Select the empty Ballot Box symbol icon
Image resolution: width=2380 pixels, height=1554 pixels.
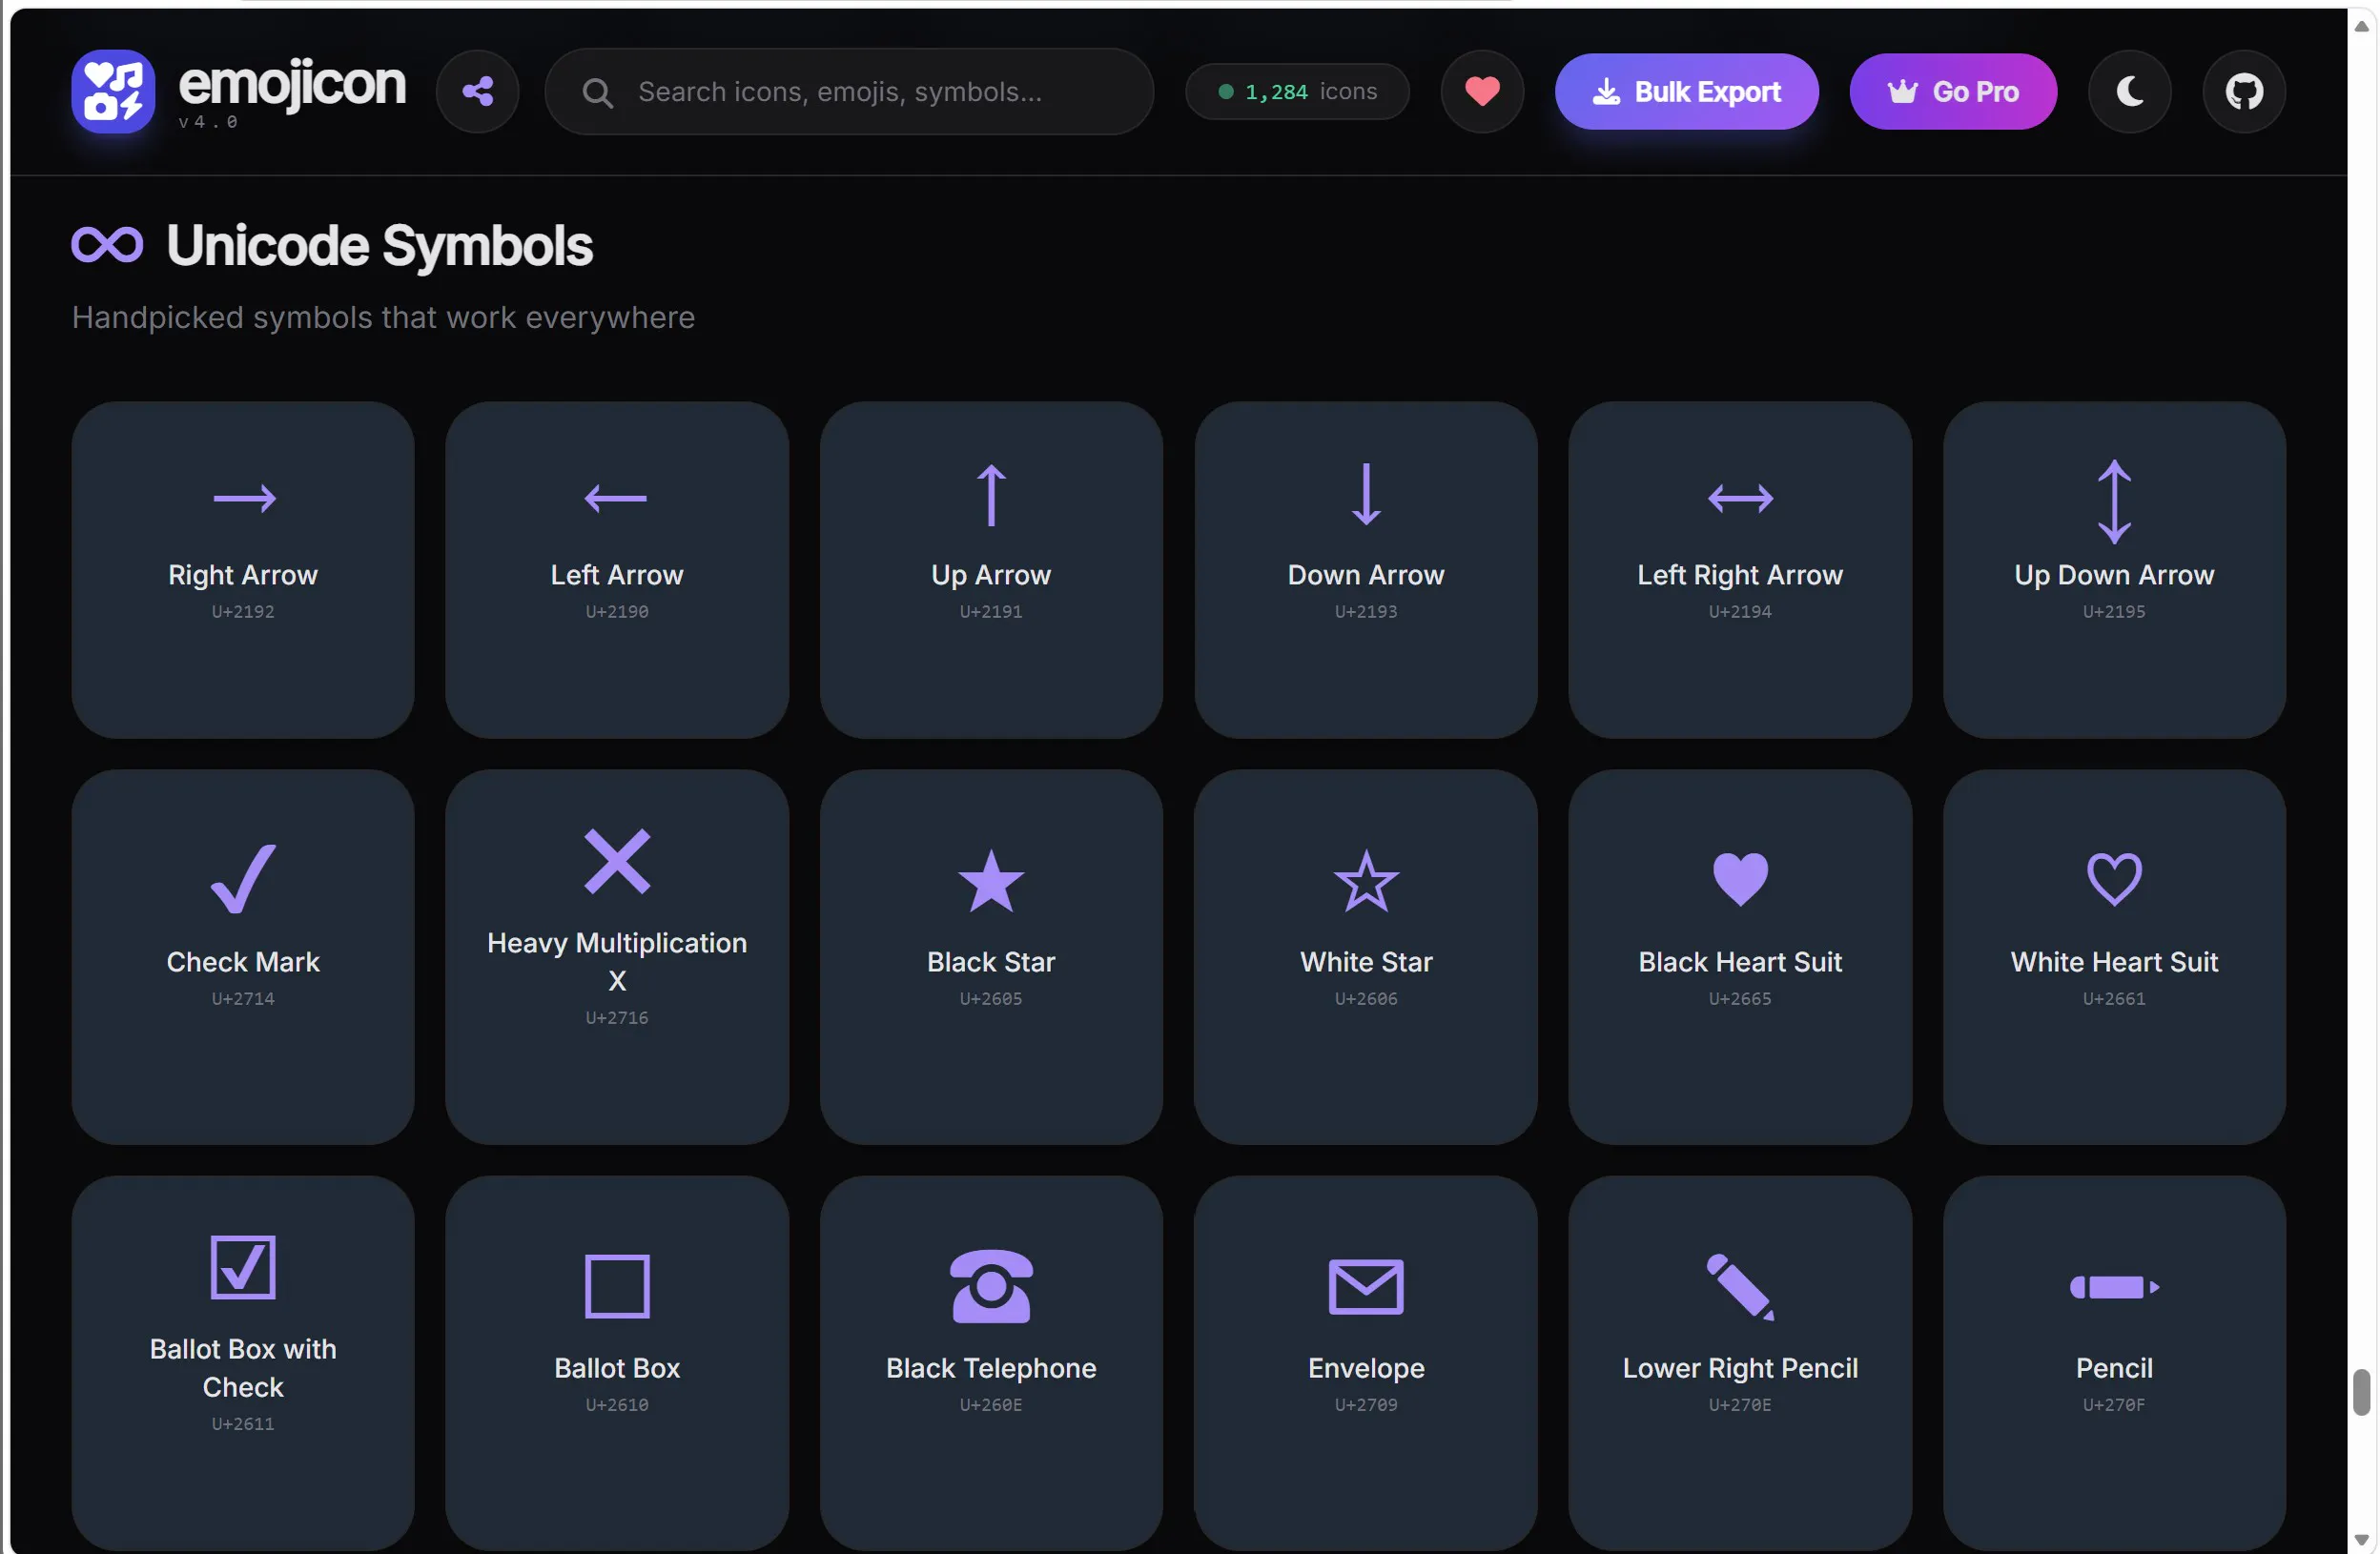[x=617, y=1286]
